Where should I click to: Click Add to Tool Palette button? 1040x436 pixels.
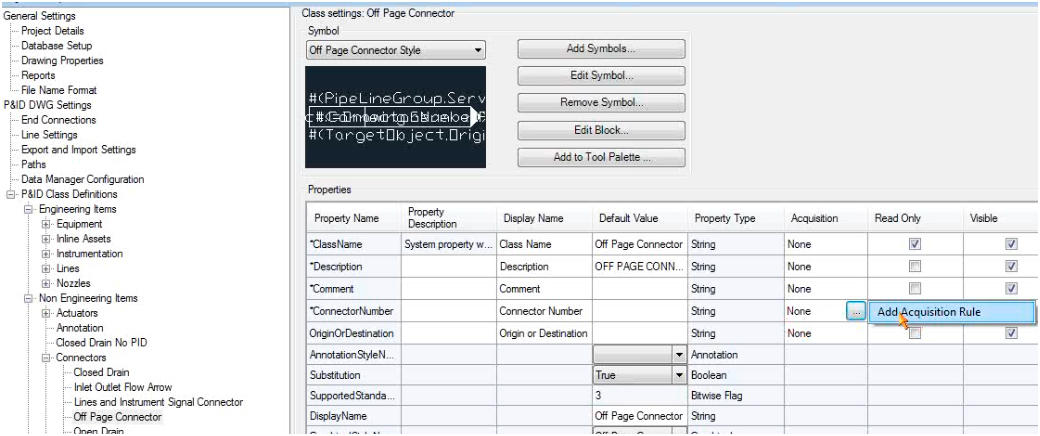(601, 157)
